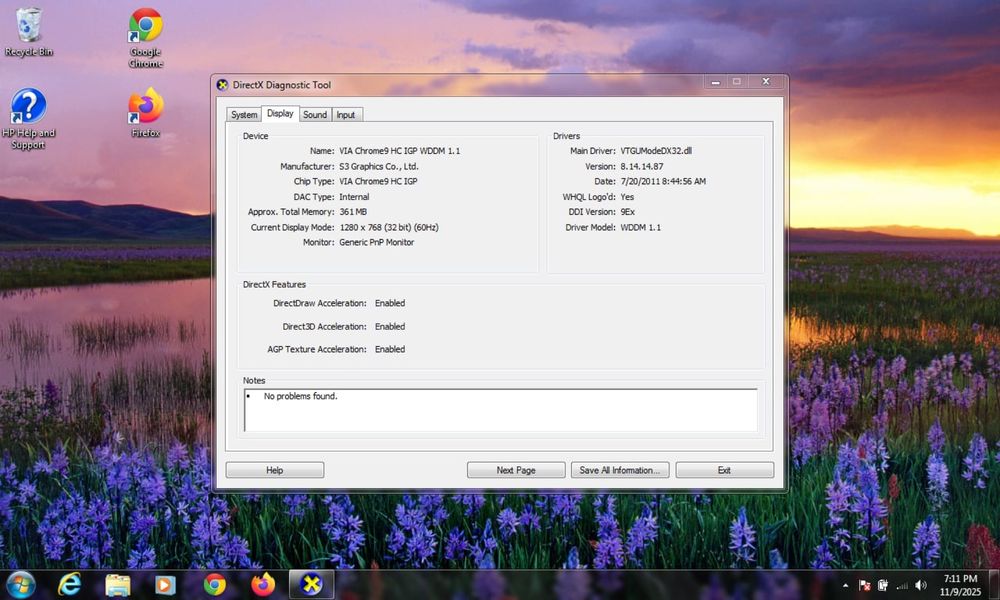
Task: Click driver version '8.14.14.87'
Action: click(x=642, y=166)
